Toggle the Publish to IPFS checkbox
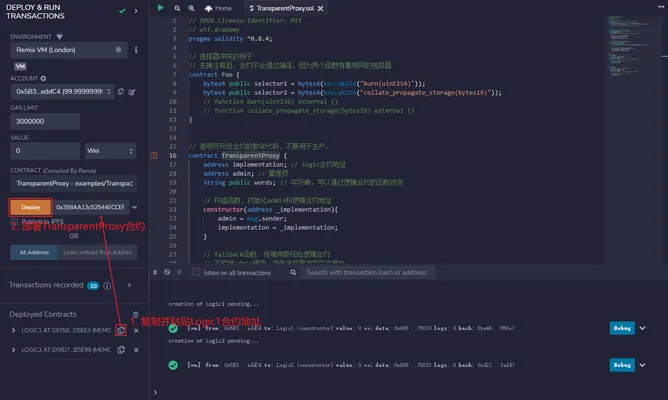The height and width of the screenshot is (400, 668). tap(14, 222)
